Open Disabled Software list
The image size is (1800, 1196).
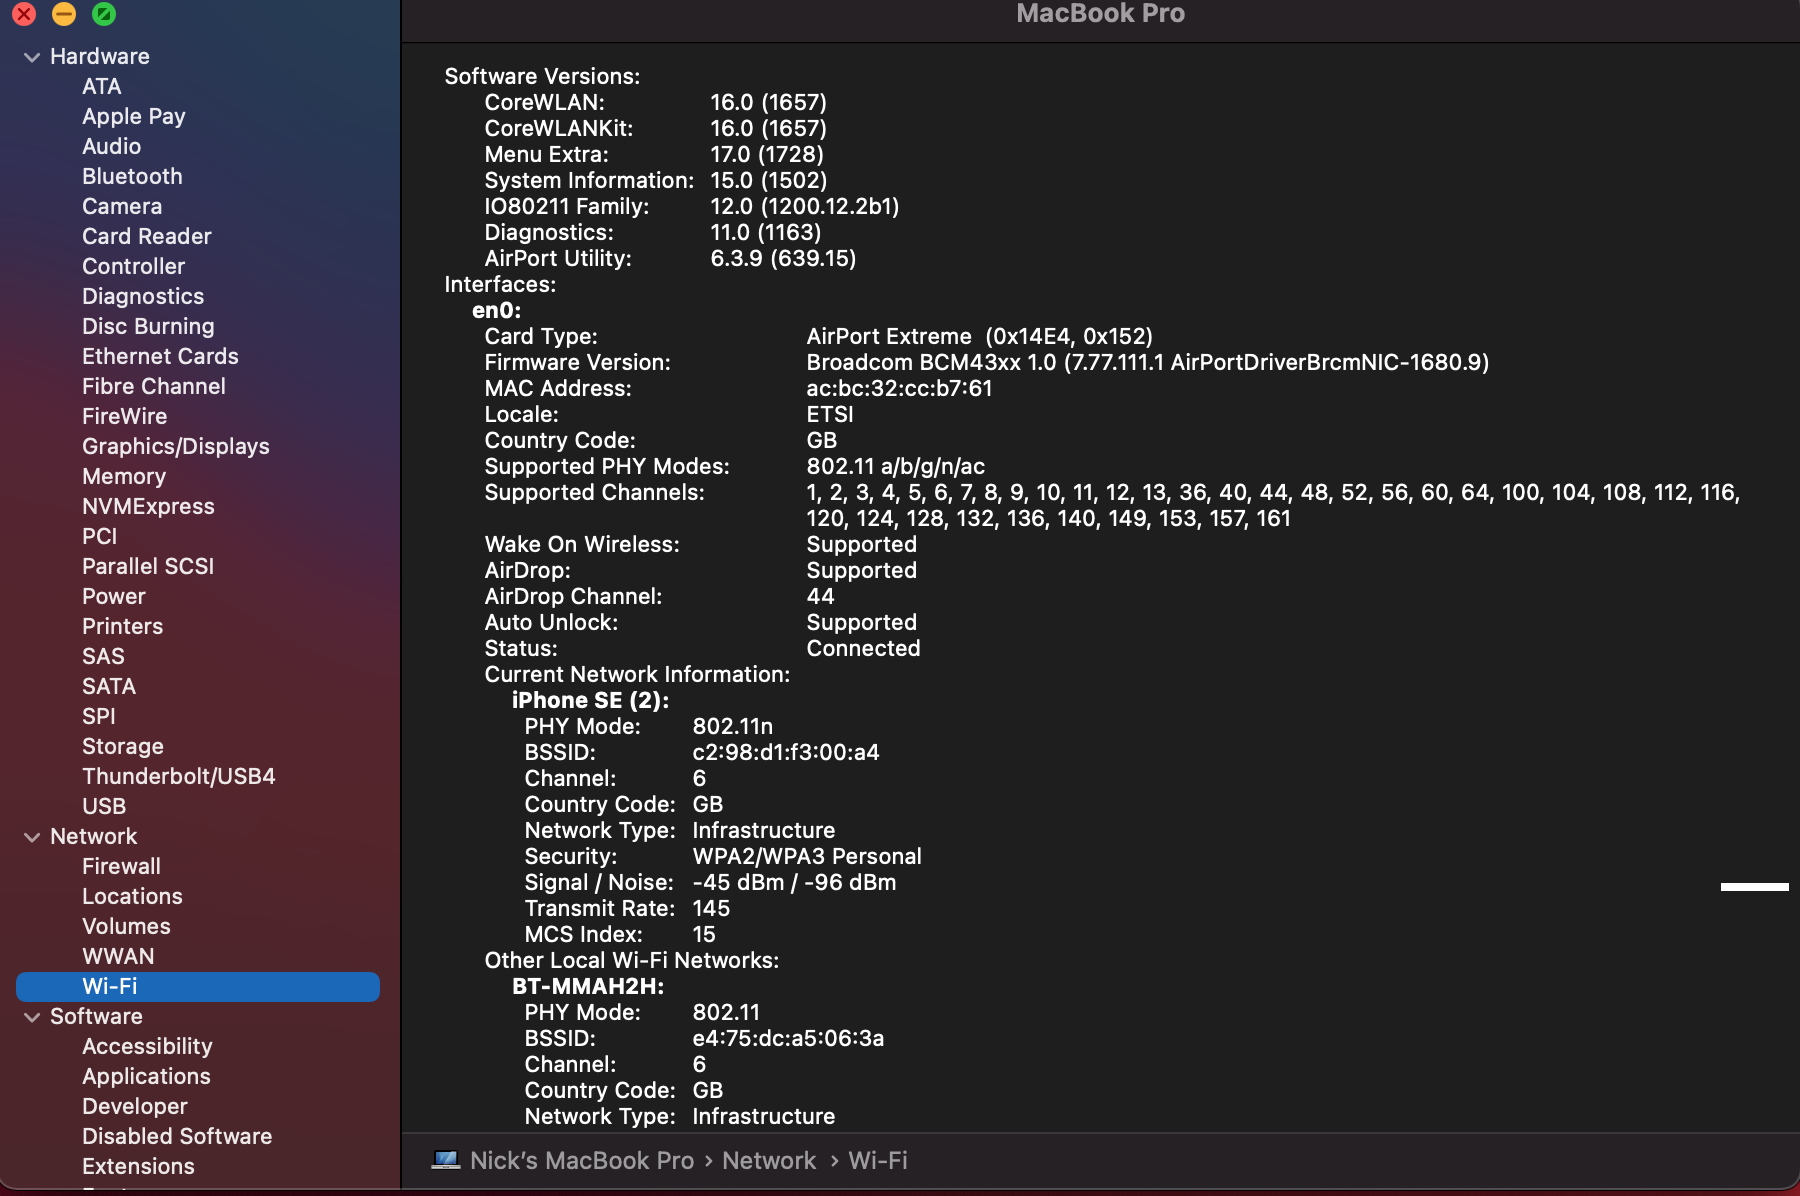coord(177,1137)
